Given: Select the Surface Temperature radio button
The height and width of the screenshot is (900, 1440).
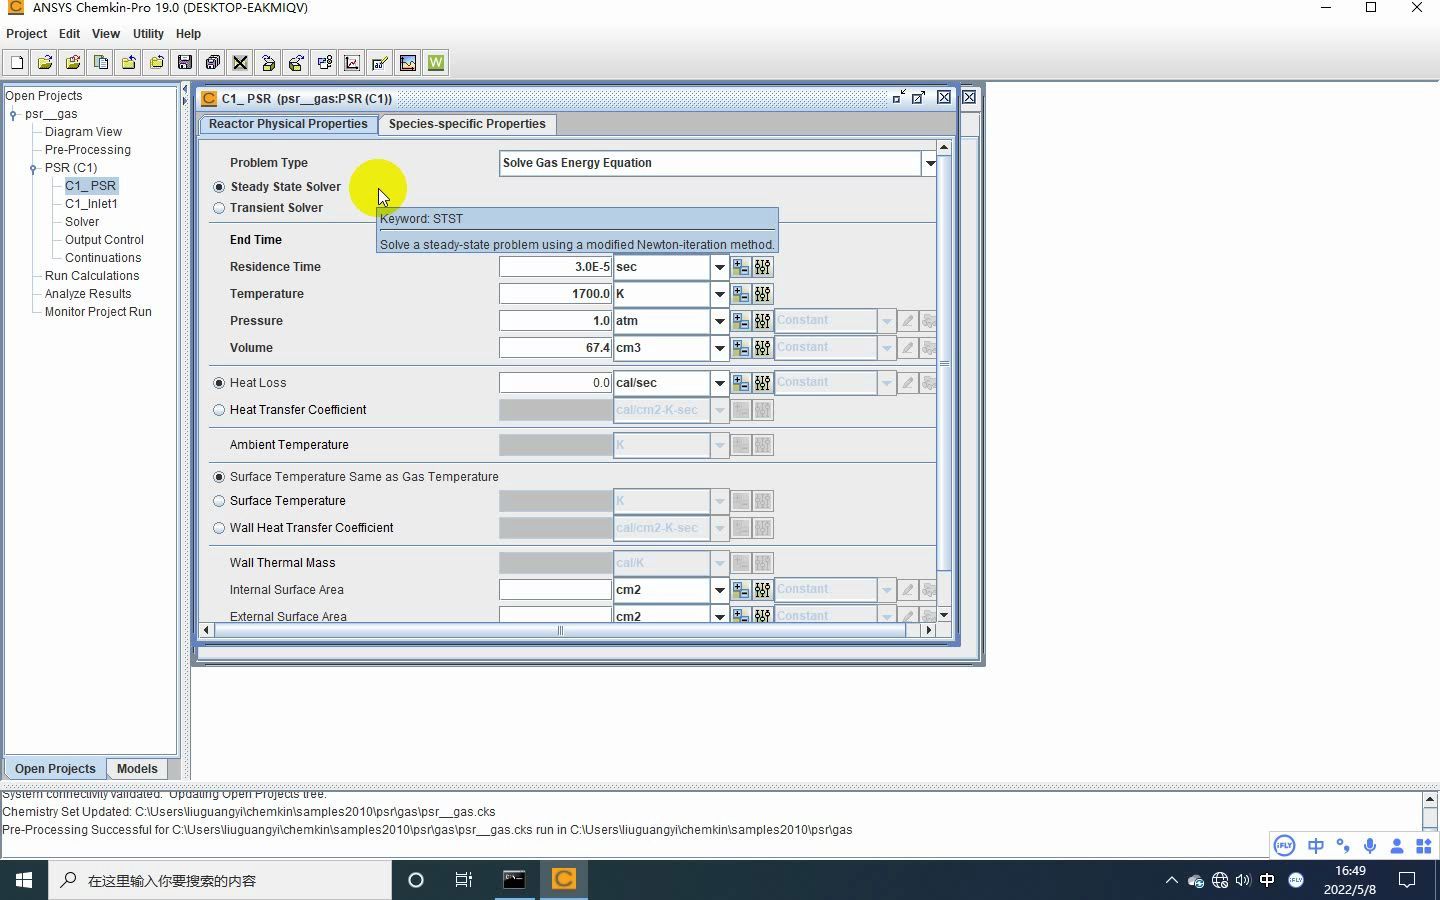Looking at the screenshot, I should click(x=219, y=501).
